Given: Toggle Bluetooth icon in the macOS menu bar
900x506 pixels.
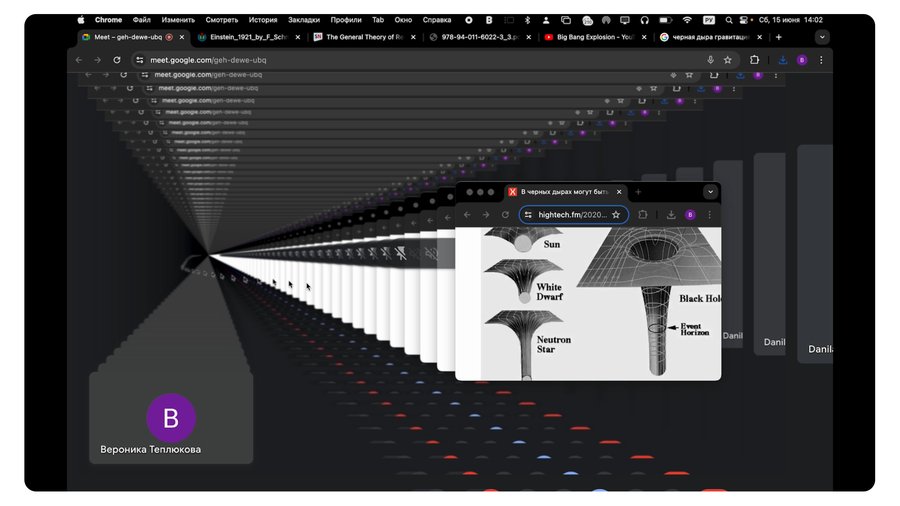Looking at the screenshot, I should coord(528,20).
